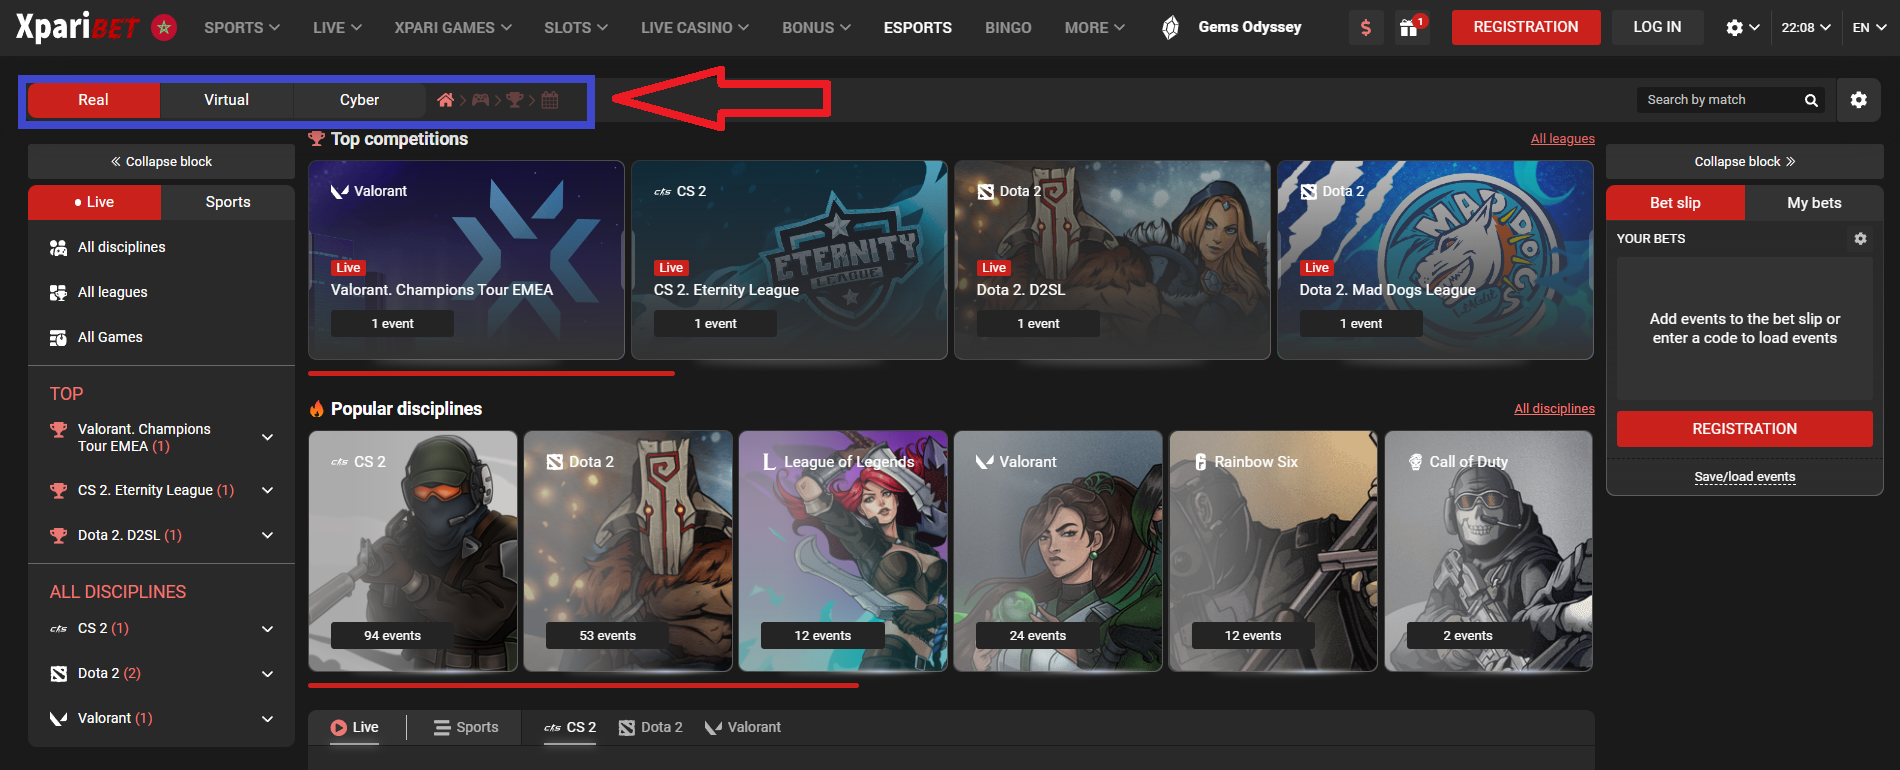This screenshot has width=1900, height=770.
Task: Click the bottom Sports list icon
Action: pos(442,728)
